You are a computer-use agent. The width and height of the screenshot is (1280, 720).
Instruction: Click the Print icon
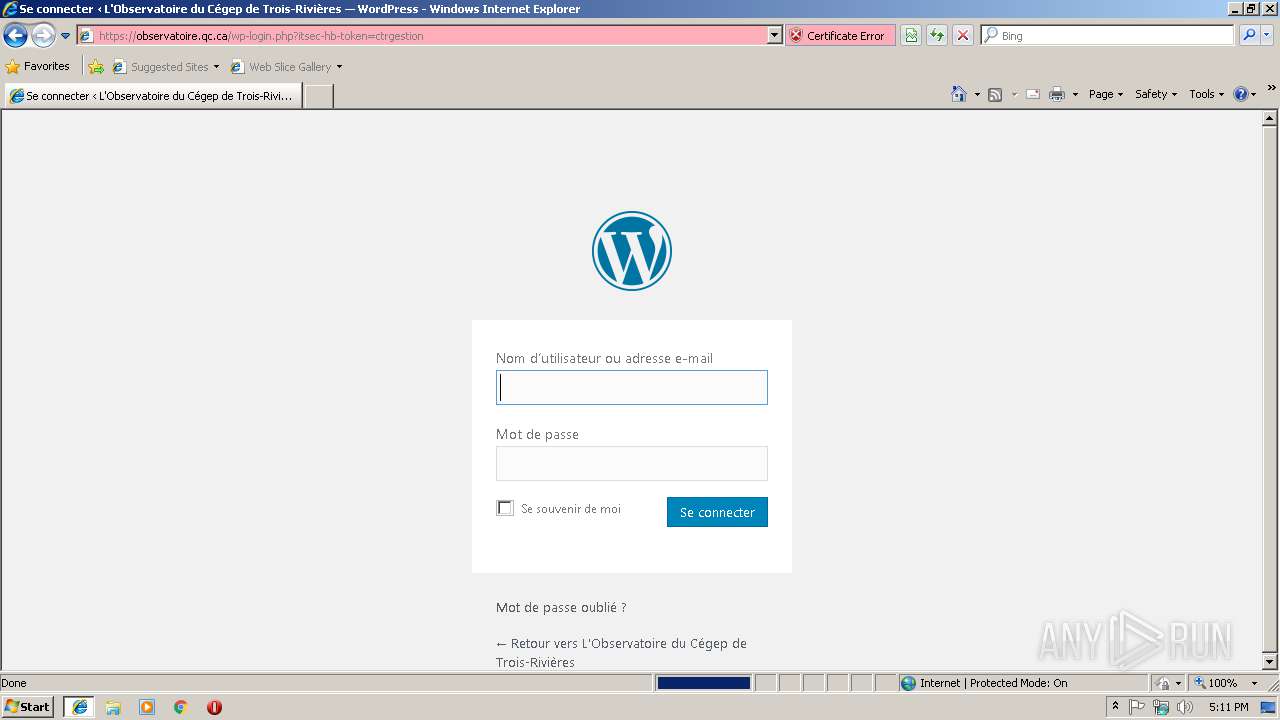(1057, 94)
